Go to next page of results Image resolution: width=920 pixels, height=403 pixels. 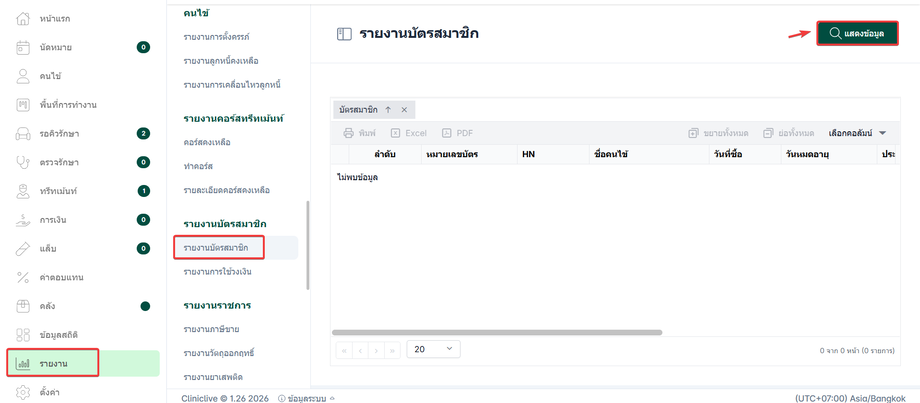tap(376, 350)
